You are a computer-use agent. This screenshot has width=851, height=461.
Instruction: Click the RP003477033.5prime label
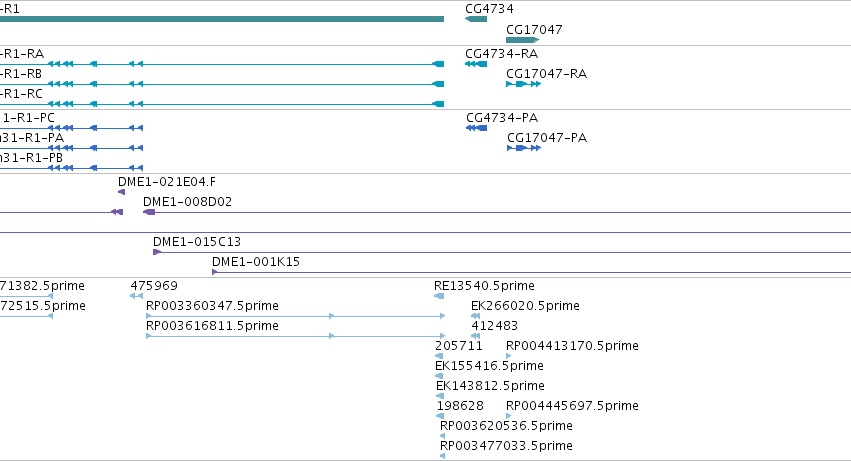(x=506, y=446)
